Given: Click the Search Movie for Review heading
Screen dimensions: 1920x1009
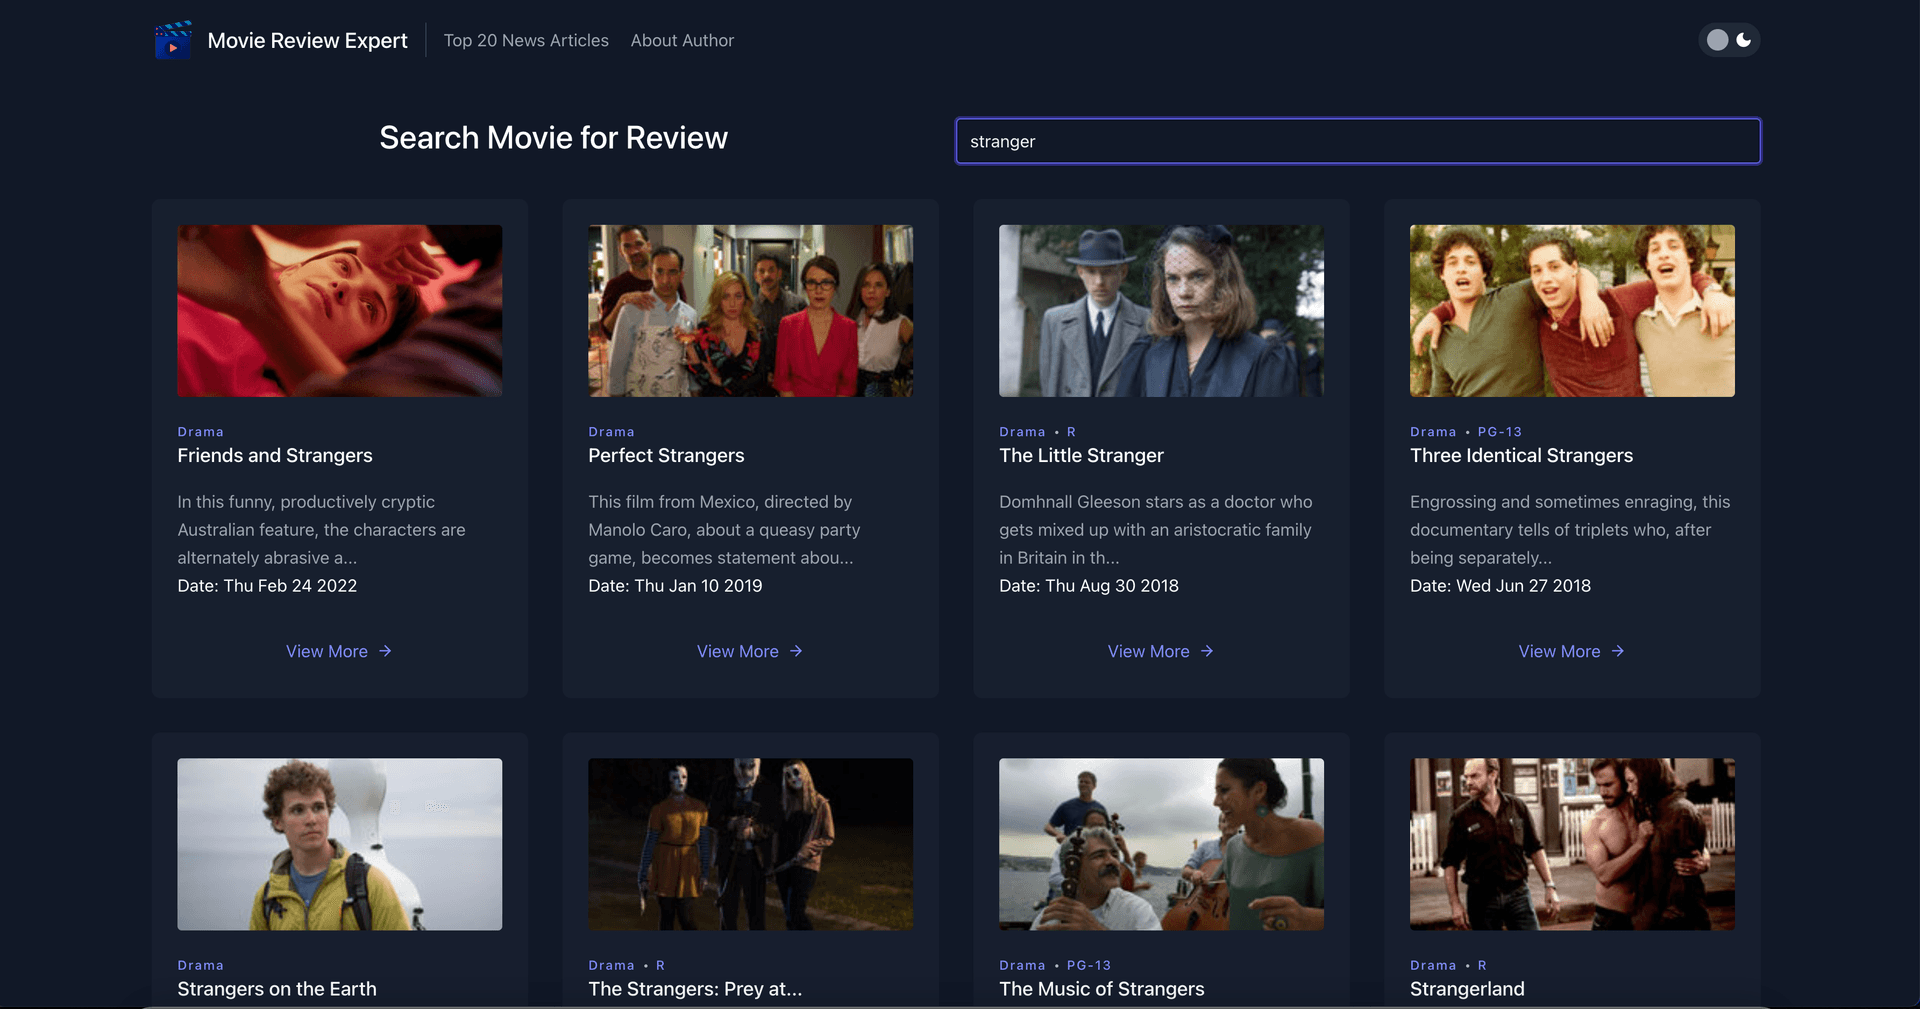Looking at the screenshot, I should coord(553,138).
